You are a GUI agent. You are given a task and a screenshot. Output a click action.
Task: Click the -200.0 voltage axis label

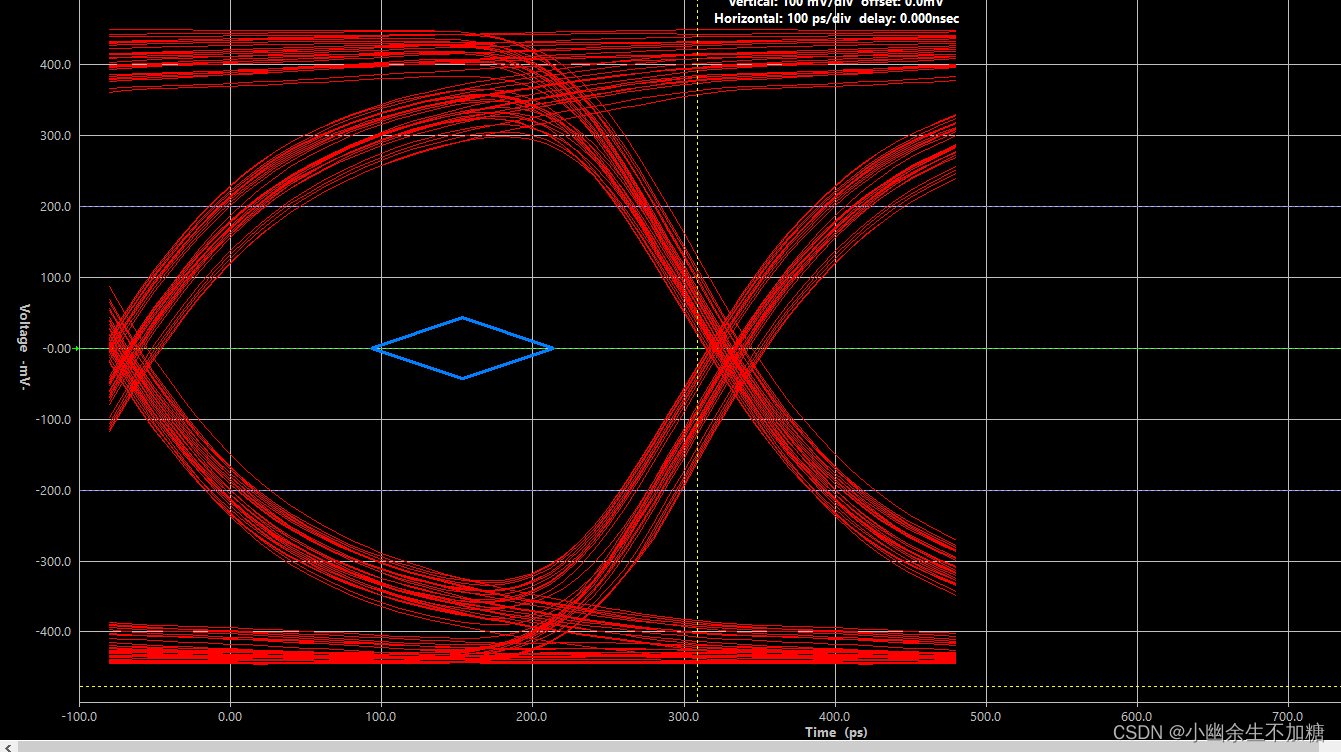[55, 491]
